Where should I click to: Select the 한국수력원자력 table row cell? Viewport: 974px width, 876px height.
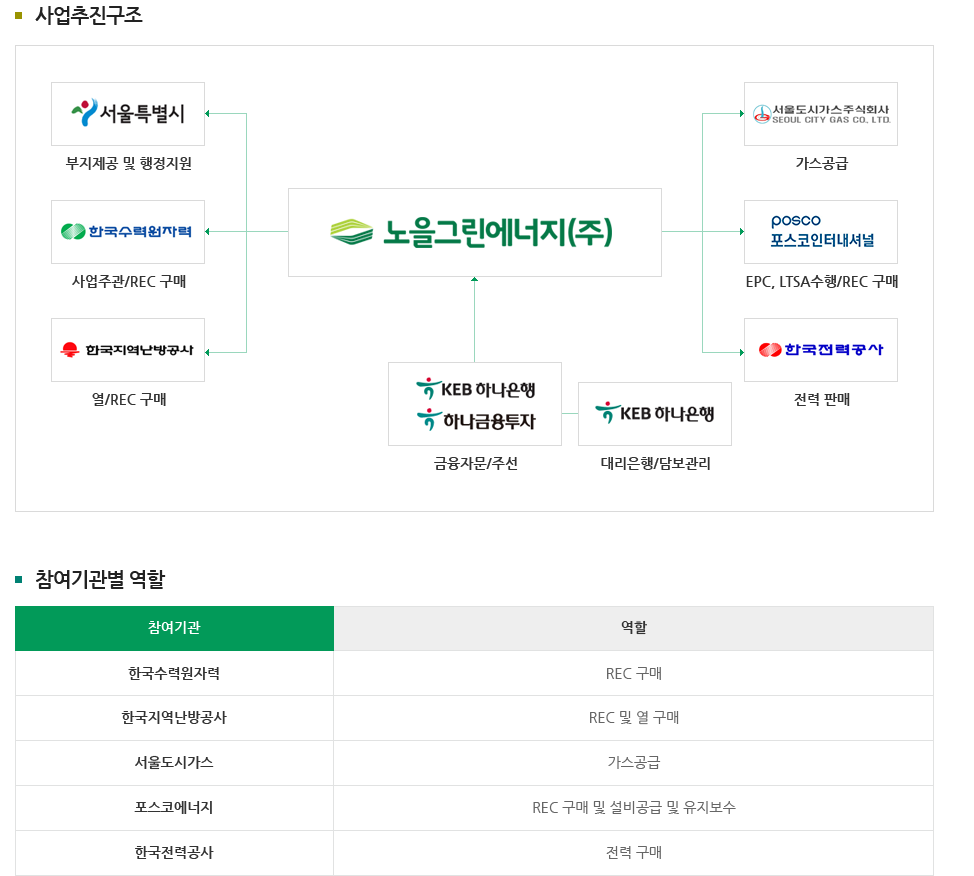(175, 673)
